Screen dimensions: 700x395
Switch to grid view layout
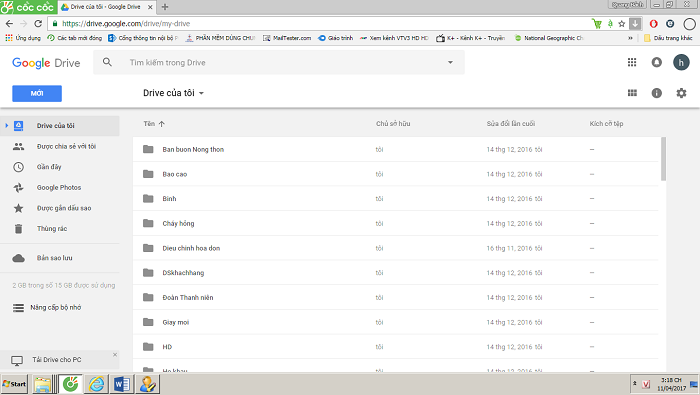(632, 93)
